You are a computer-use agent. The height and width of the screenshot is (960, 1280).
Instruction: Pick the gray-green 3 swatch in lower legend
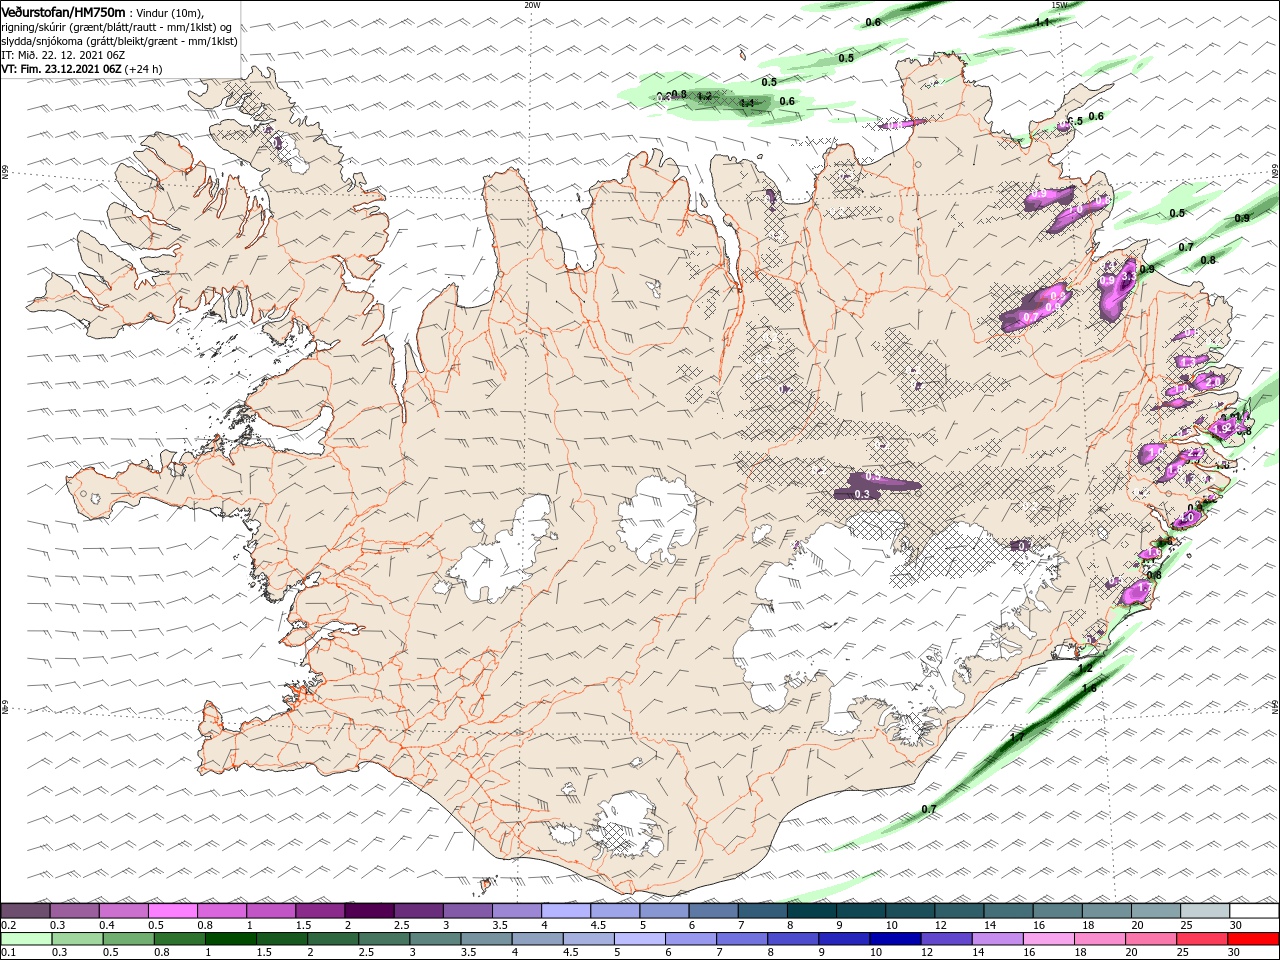click(435, 939)
